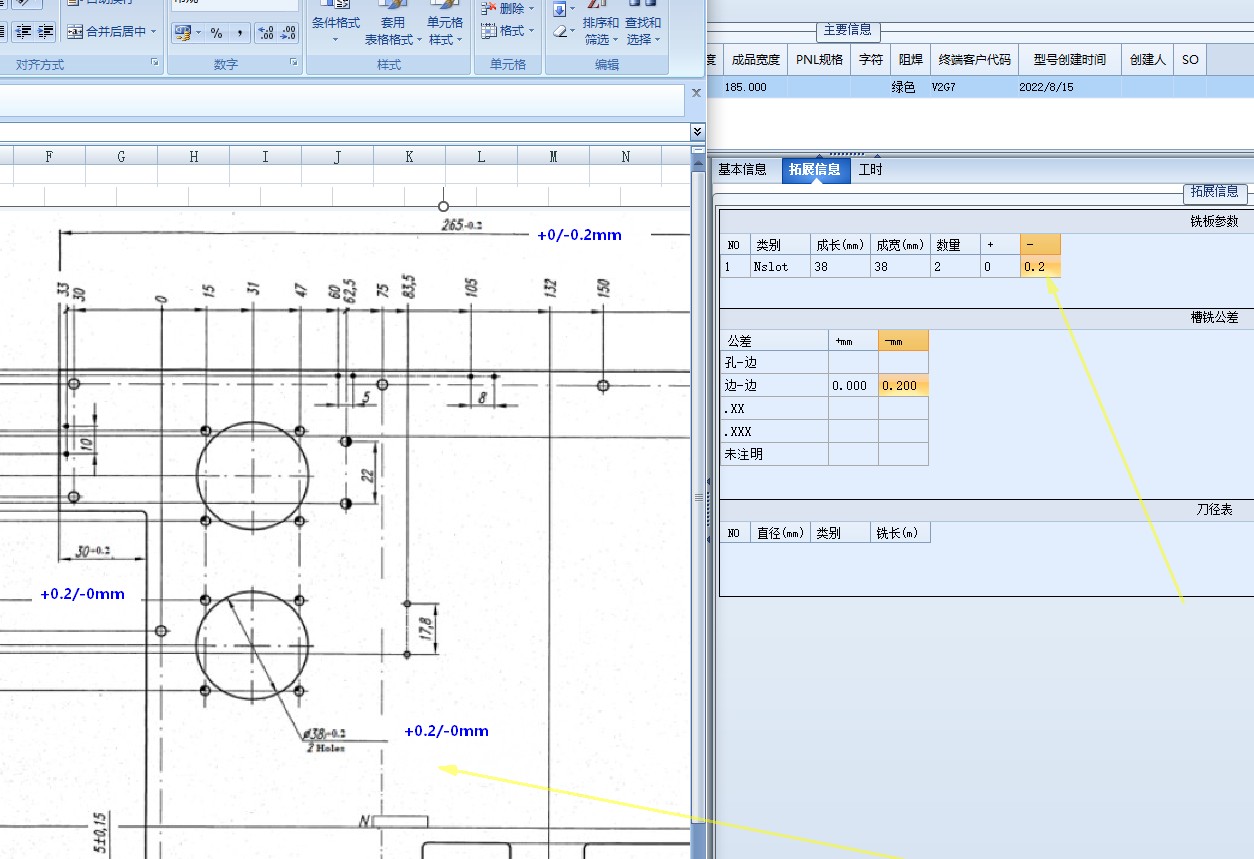Increase decimal places button
Image resolution: width=1254 pixels, height=859 pixels.
pyautogui.click(x=265, y=33)
